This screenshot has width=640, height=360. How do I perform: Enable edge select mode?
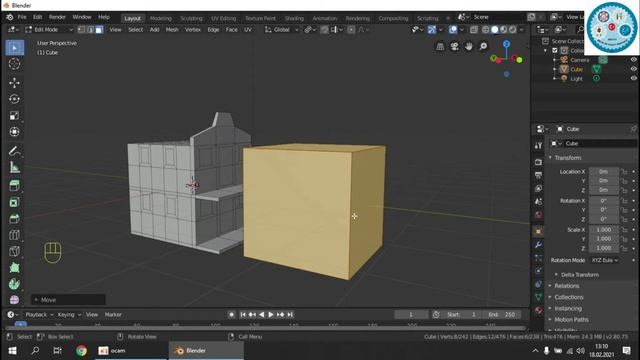[90, 29]
